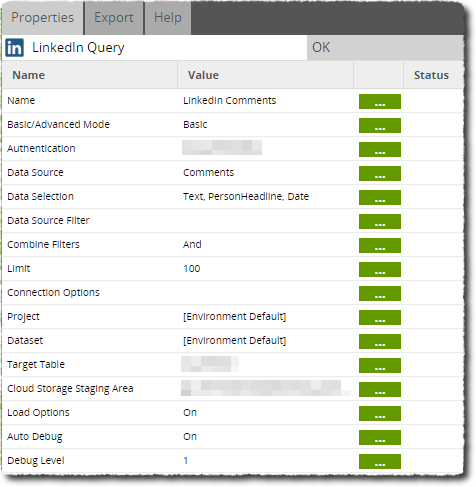Click the blurred Target Table value
This screenshot has height=487, width=476.
pyautogui.click(x=210, y=364)
